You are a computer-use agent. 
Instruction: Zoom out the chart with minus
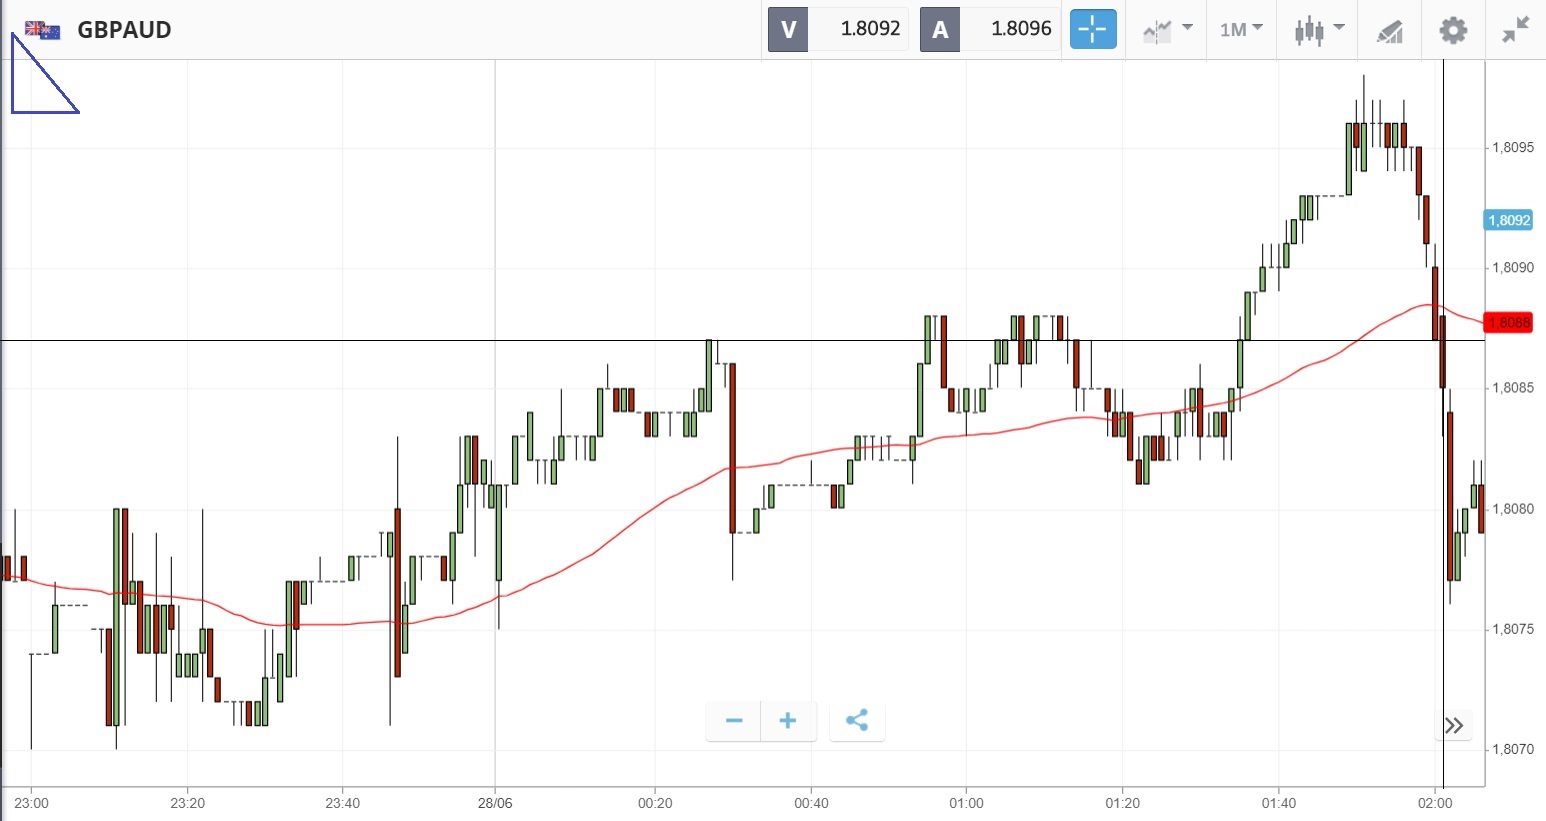click(734, 721)
